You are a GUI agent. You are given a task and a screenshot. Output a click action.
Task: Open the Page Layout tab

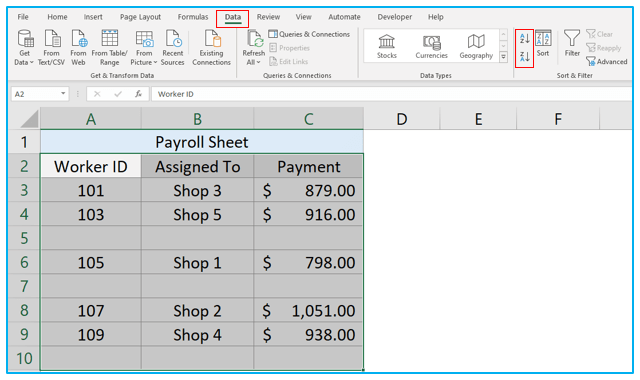pos(140,17)
